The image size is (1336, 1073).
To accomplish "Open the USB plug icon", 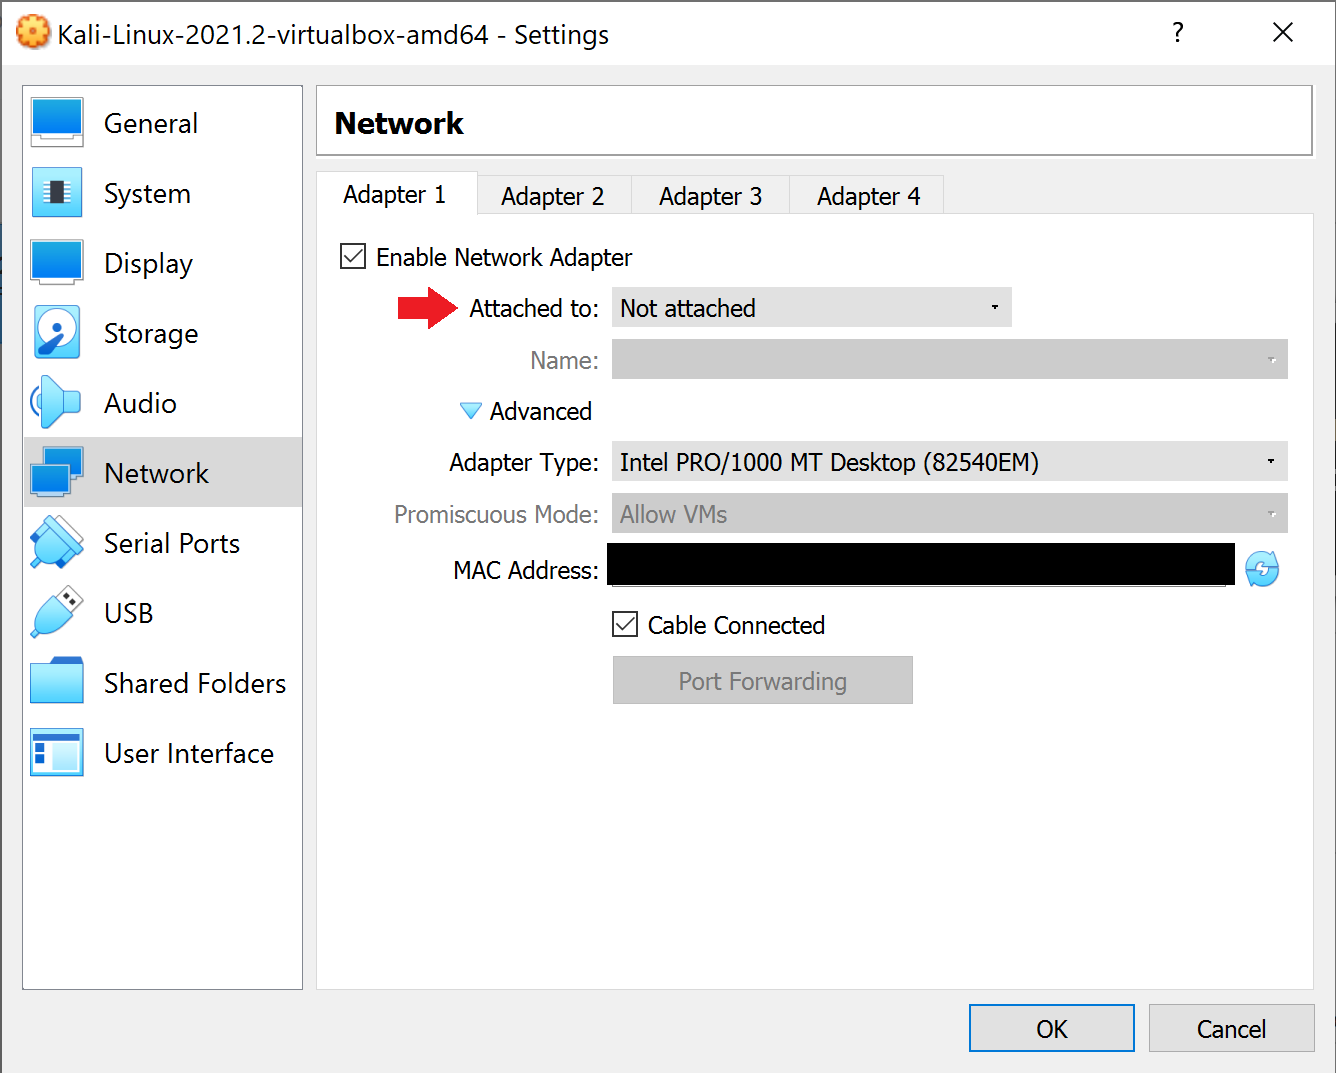I will tap(57, 613).
